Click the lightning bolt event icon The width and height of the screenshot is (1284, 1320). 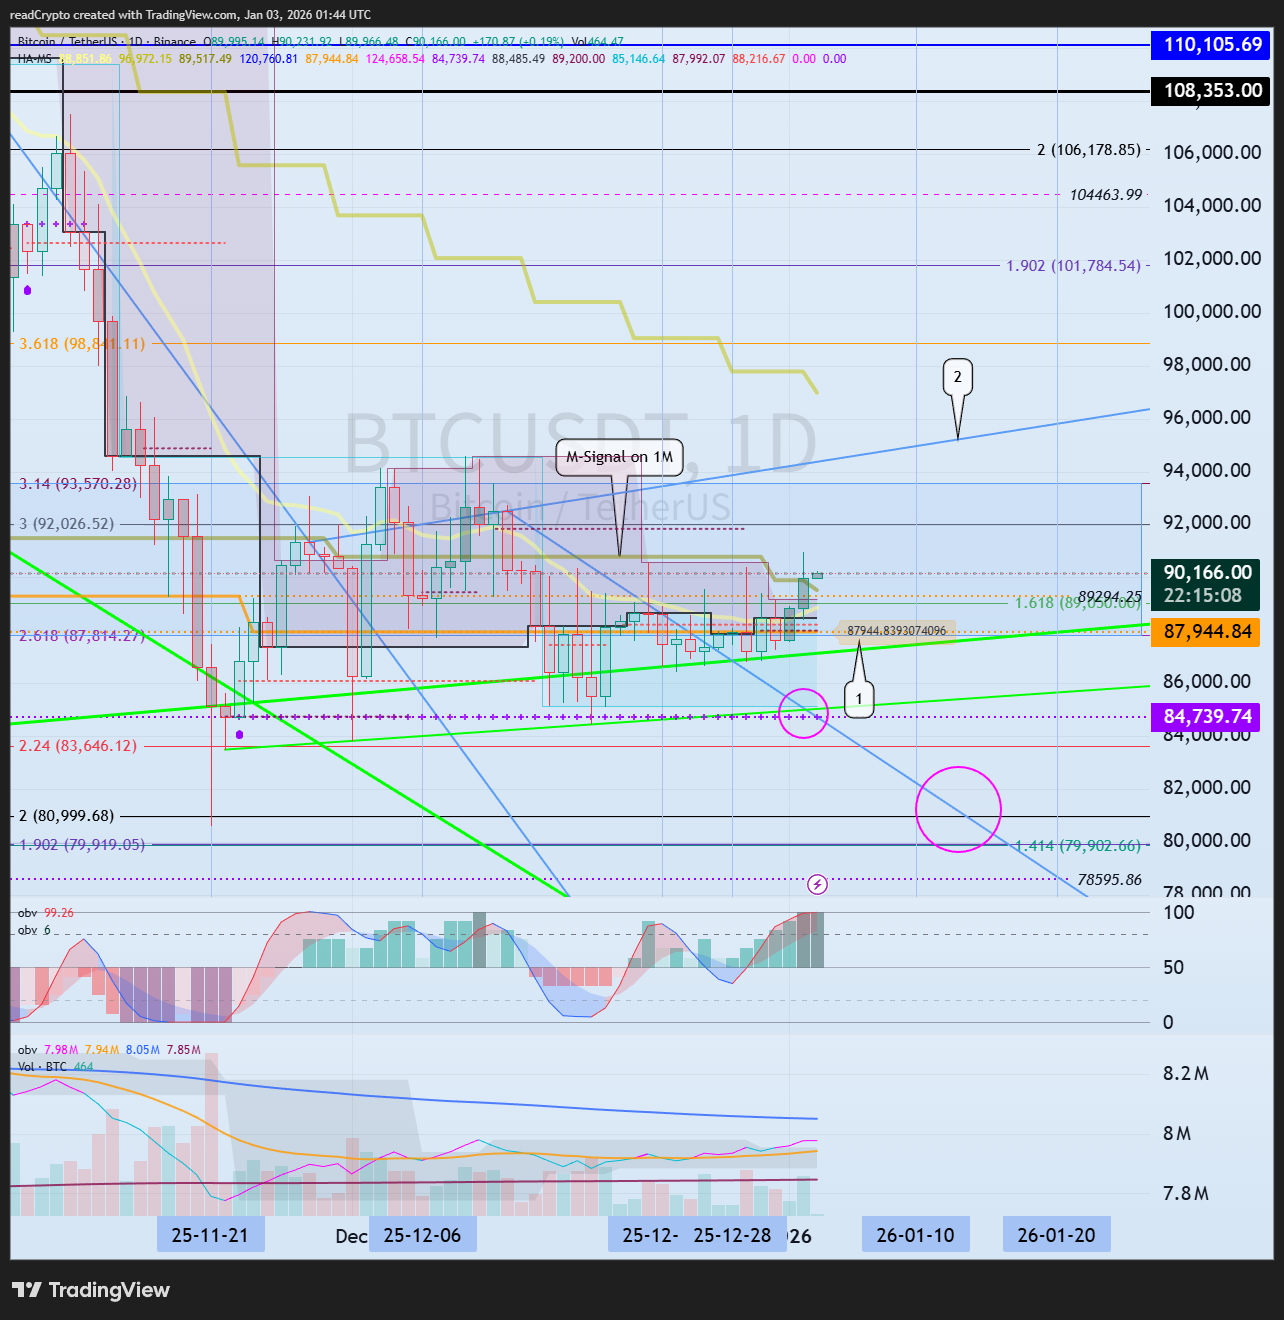[x=817, y=884]
